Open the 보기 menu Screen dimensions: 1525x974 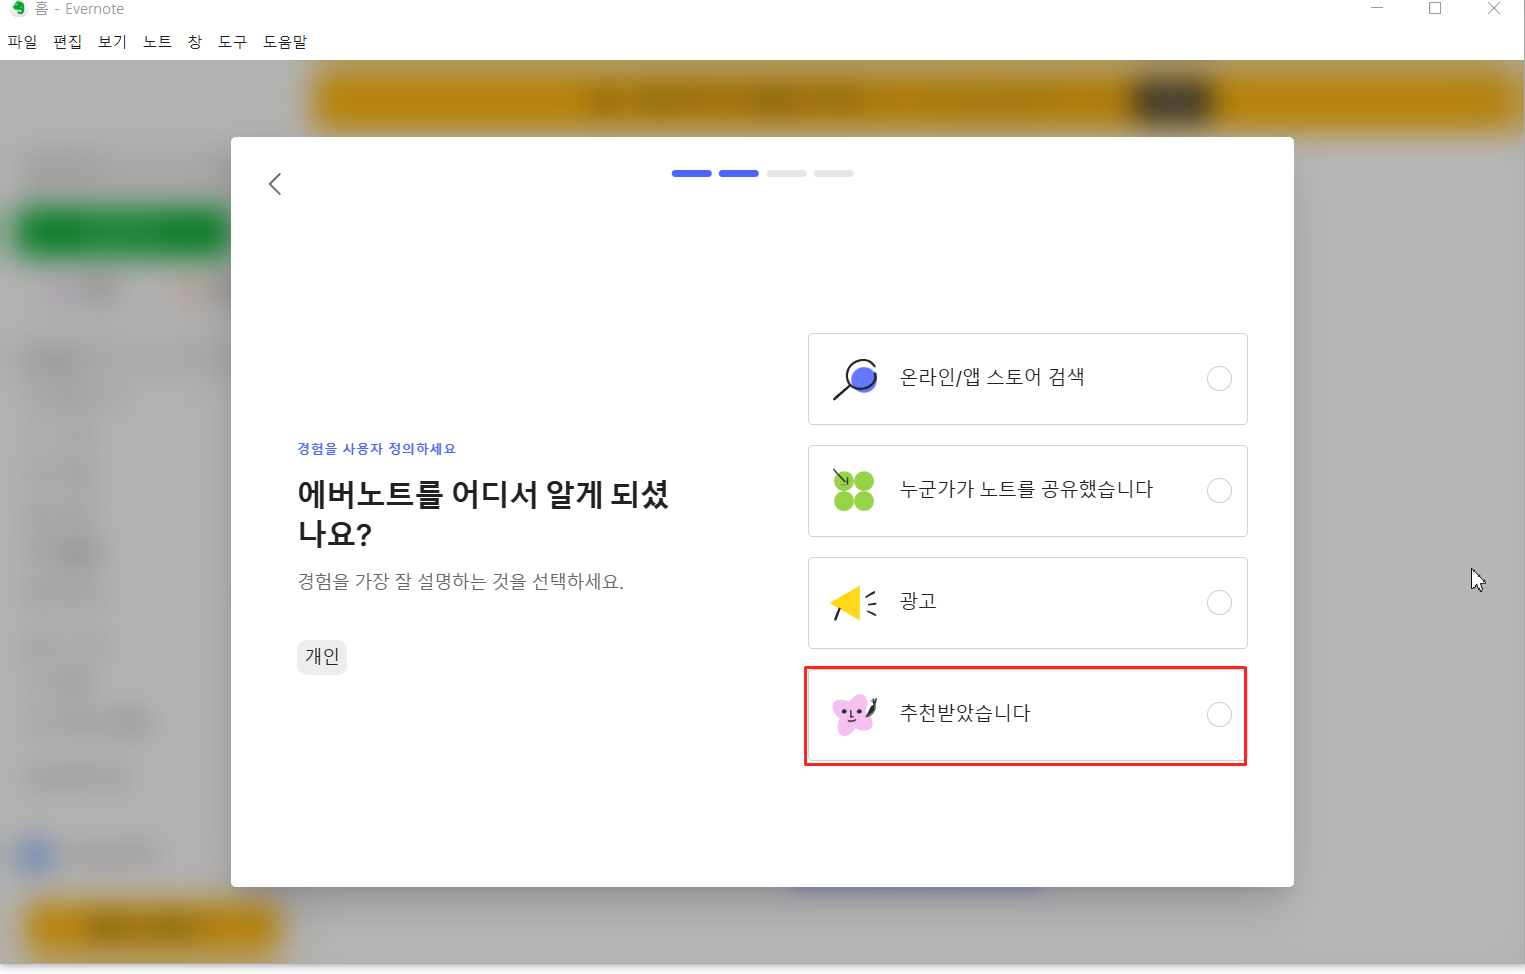point(113,42)
